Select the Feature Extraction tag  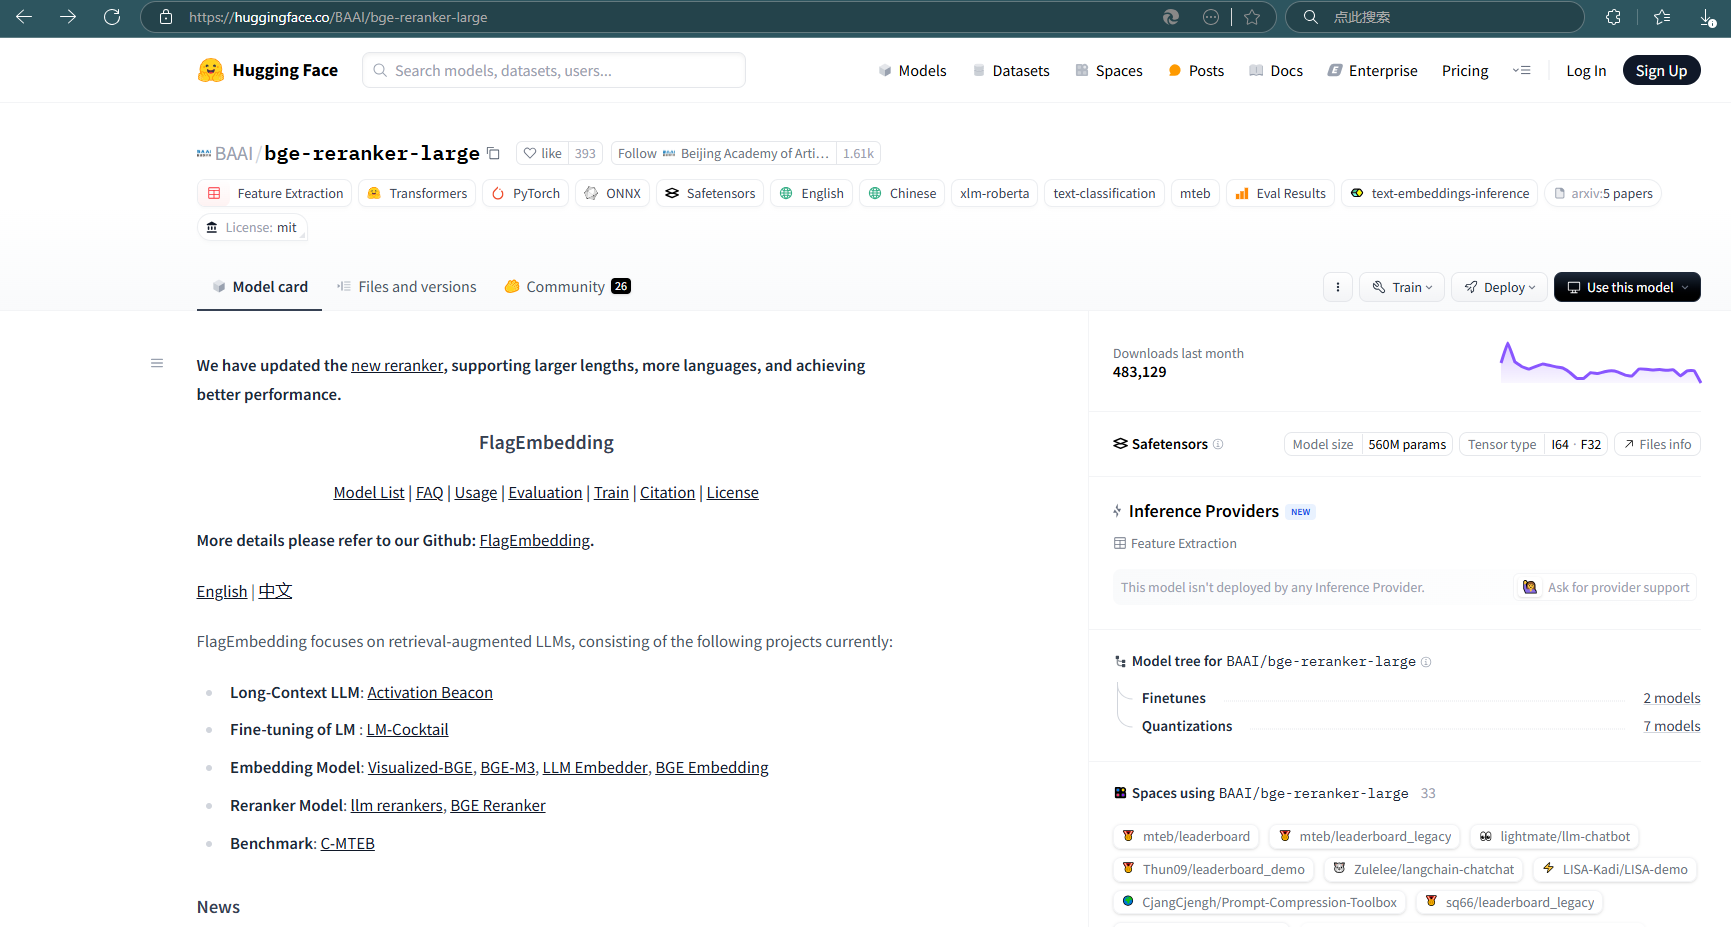(x=274, y=193)
